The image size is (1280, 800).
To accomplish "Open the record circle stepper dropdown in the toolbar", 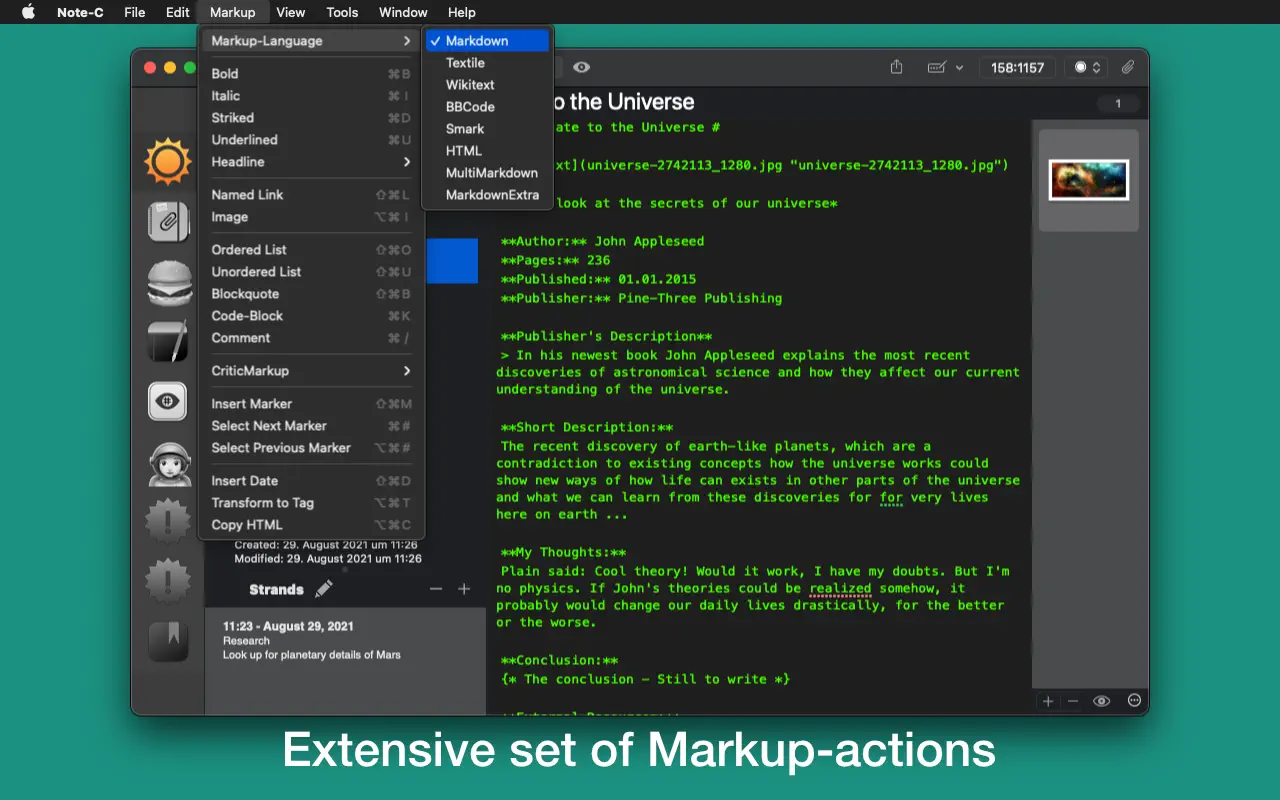I will pos(1087,67).
